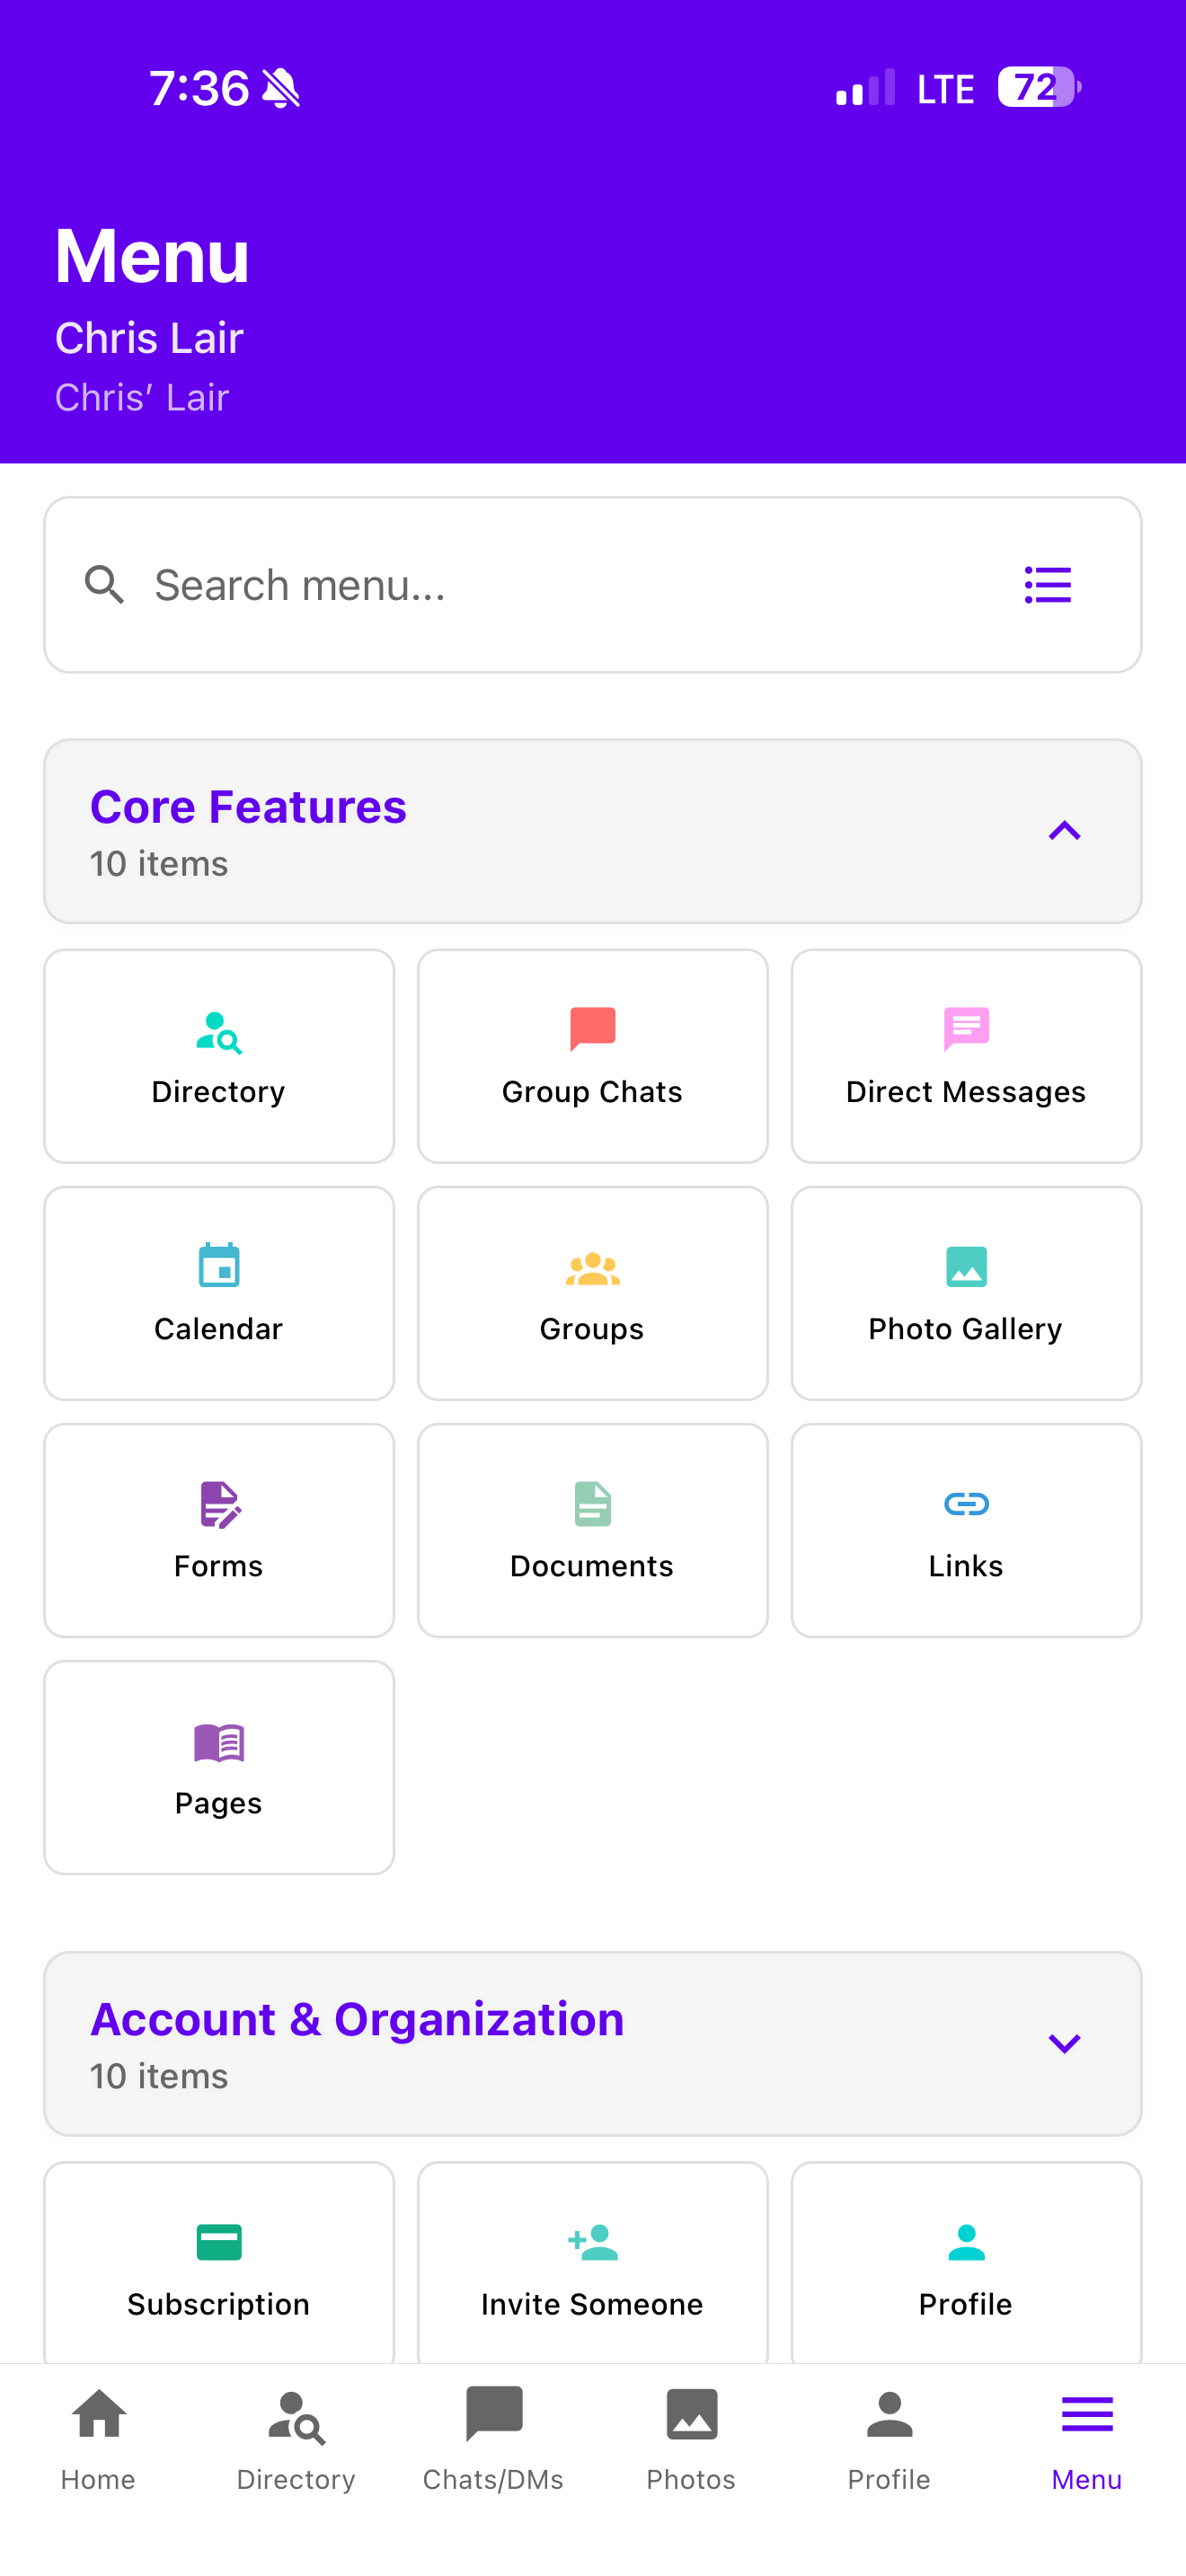
Task: Open the Pages feature
Action: click(x=218, y=1767)
